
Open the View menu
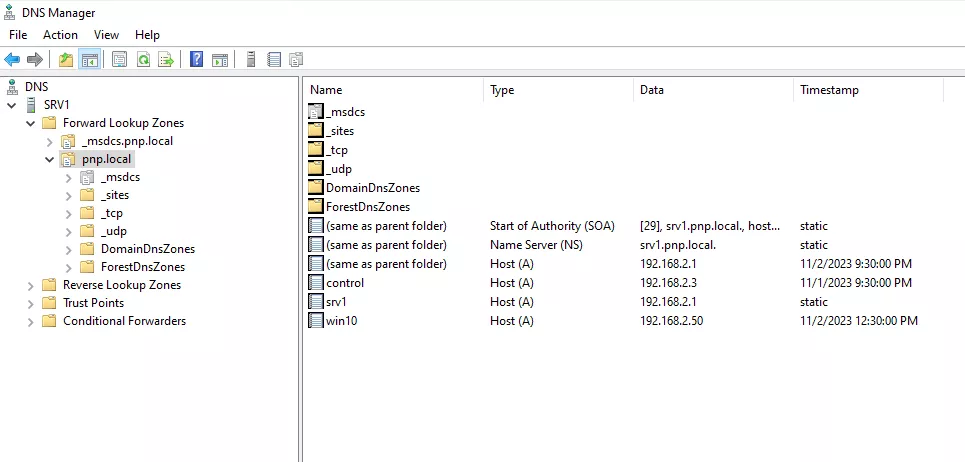(106, 34)
